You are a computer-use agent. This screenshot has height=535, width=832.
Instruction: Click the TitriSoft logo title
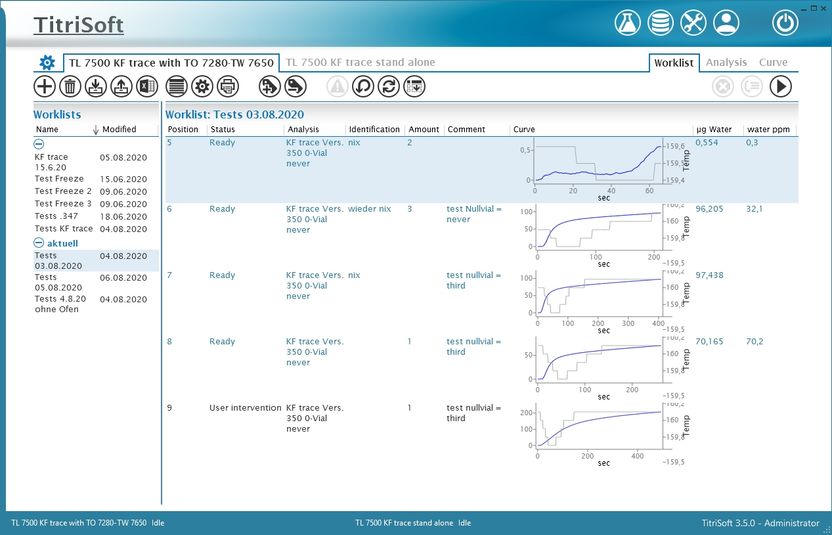coord(79,25)
